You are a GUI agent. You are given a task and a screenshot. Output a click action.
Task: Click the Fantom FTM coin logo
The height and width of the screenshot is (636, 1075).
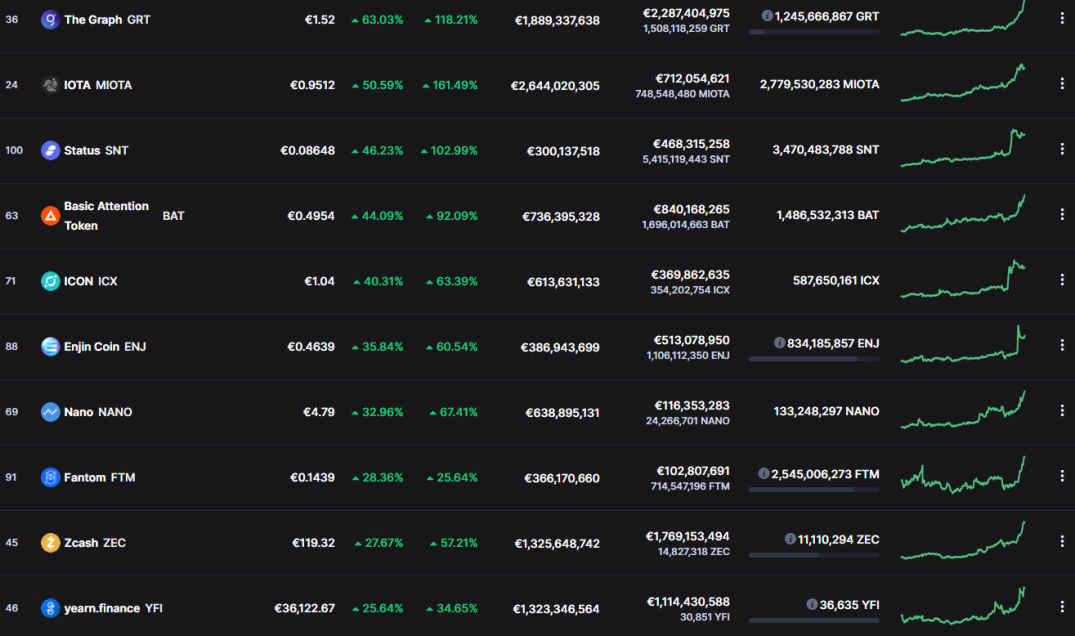point(50,477)
